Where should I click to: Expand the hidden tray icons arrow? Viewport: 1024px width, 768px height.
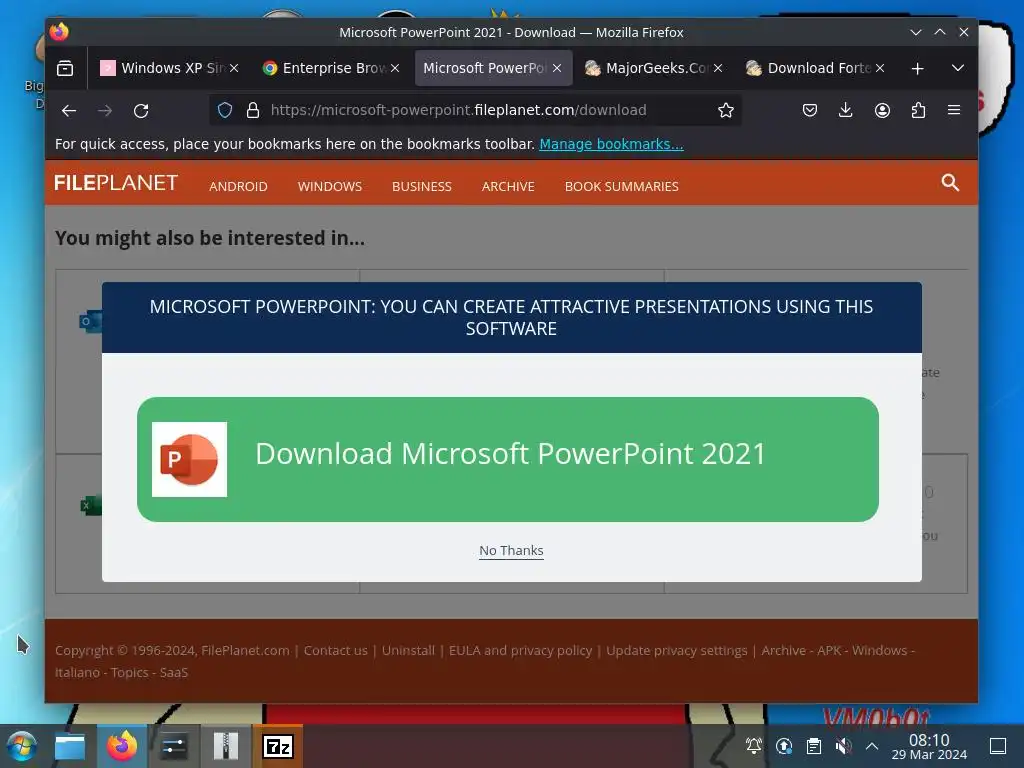click(872, 745)
